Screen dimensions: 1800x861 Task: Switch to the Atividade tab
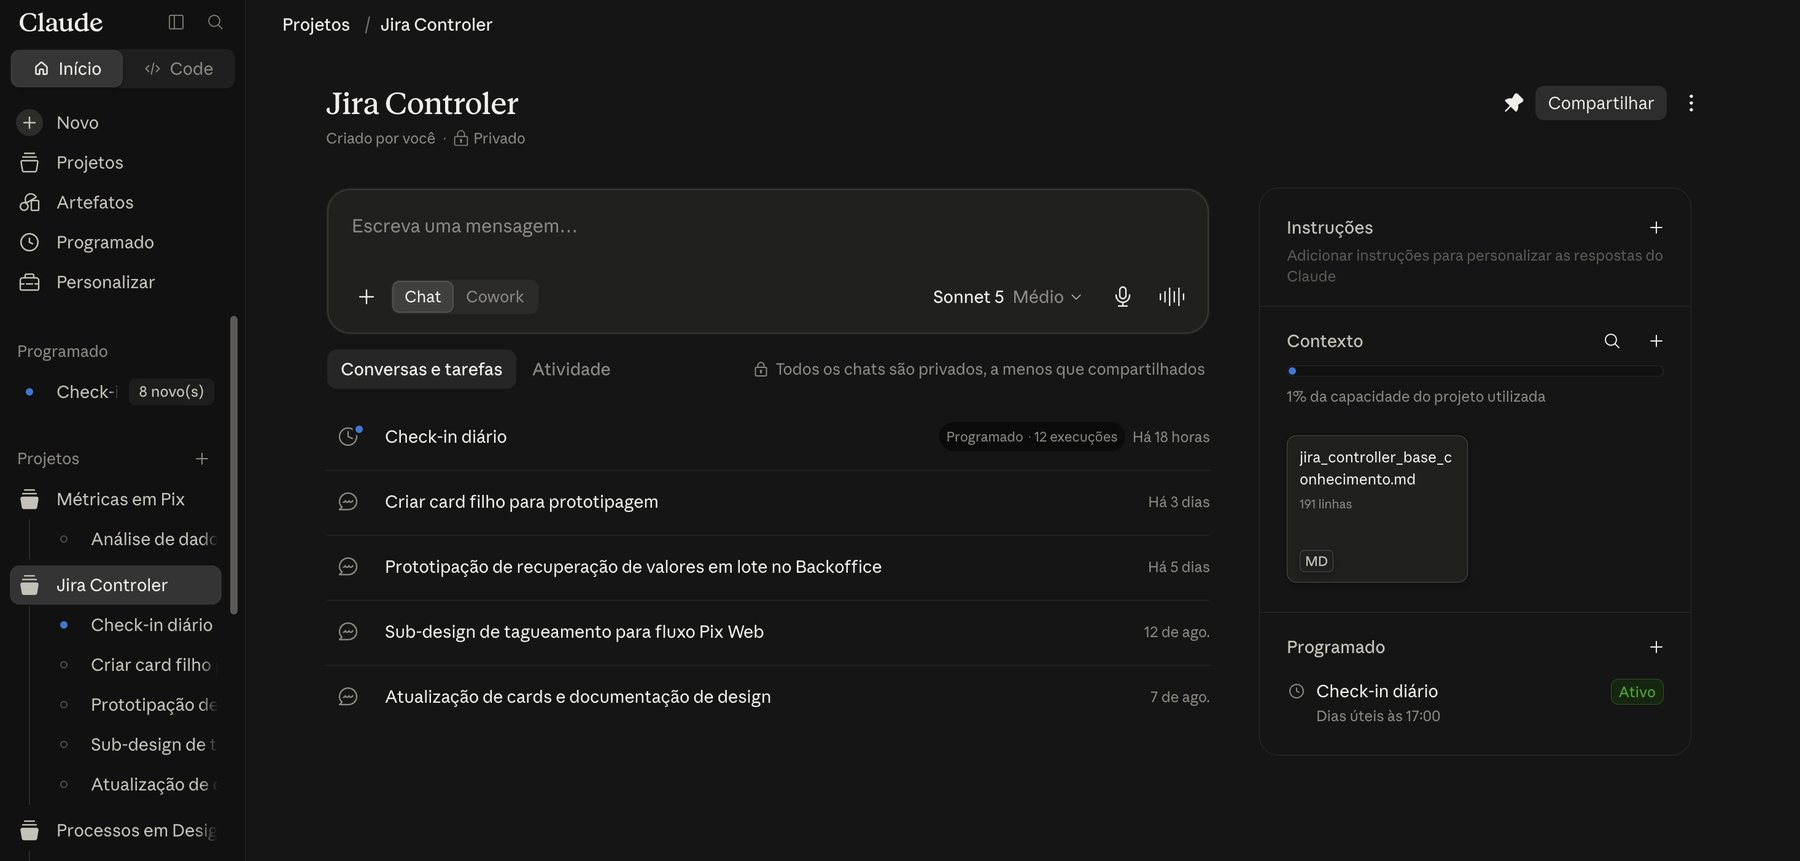coord(571,369)
